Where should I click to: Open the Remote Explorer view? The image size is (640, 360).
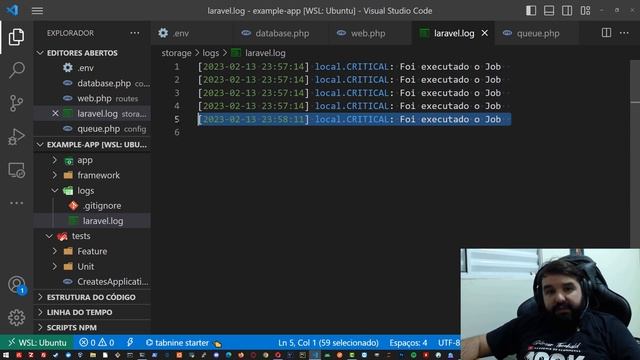[x=16, y=170]
